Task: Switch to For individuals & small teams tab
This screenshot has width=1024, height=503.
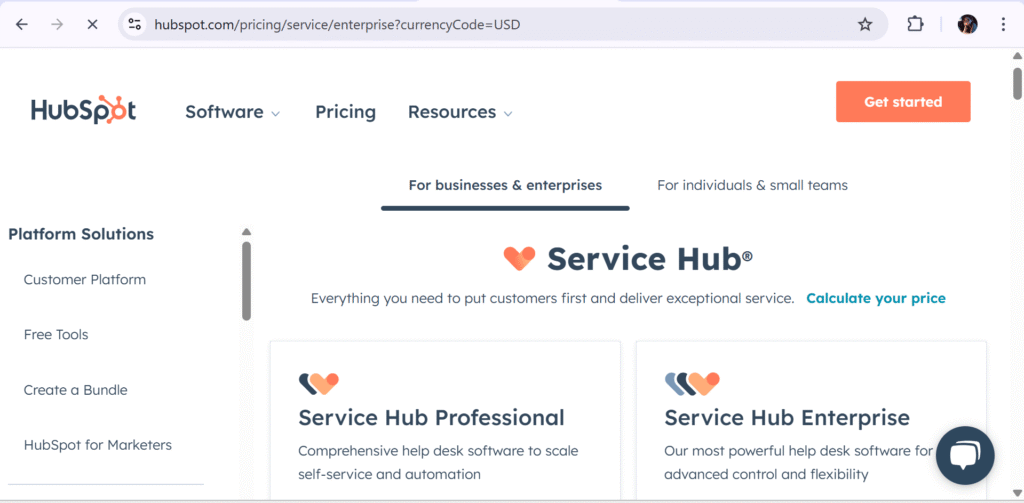Action: [752, 186]
